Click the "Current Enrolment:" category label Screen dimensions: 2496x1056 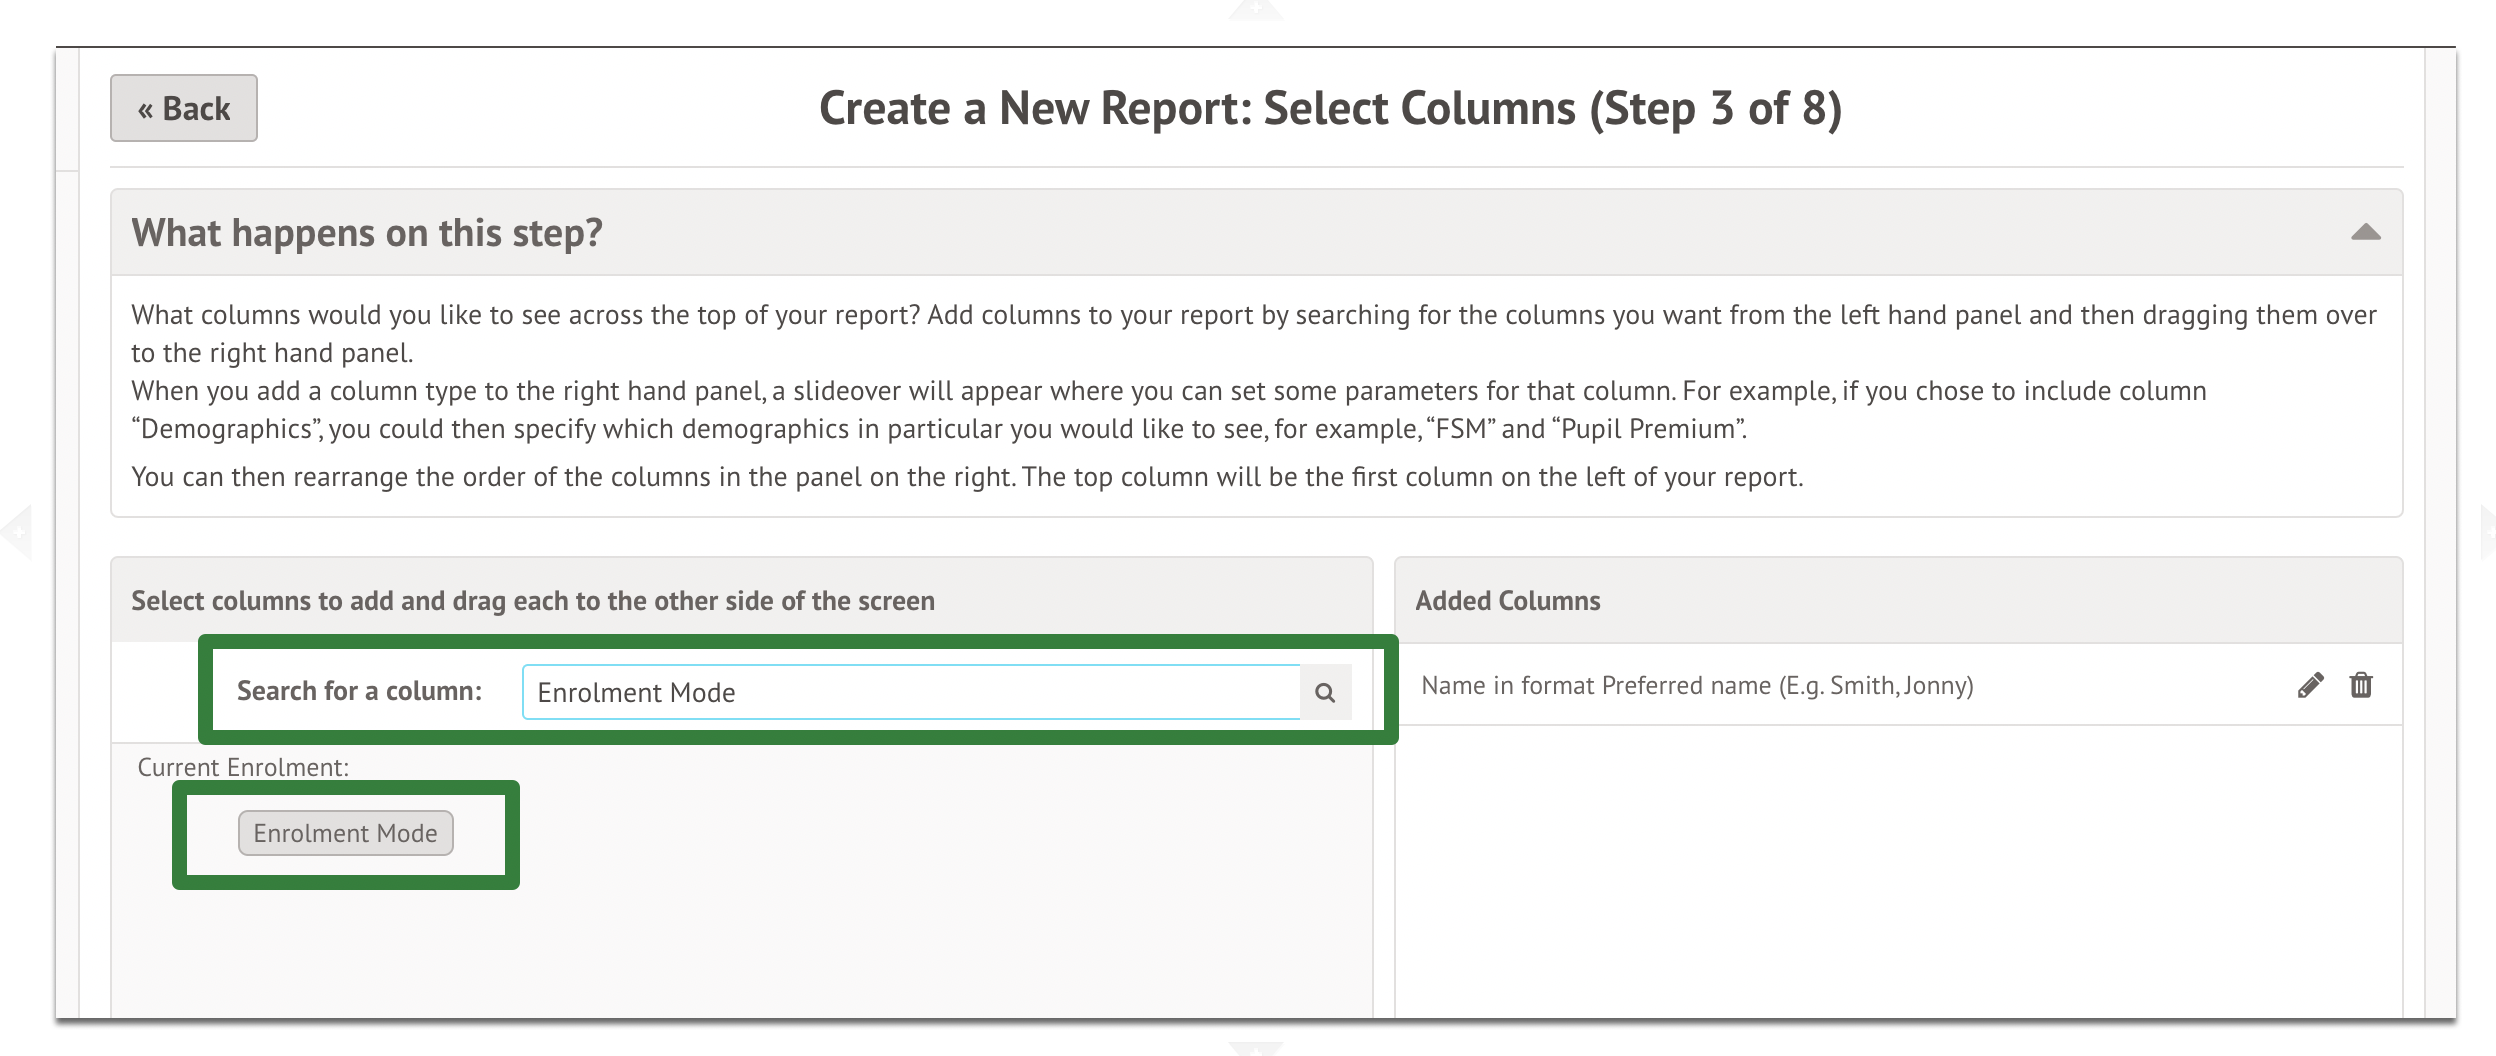[243, 767]
